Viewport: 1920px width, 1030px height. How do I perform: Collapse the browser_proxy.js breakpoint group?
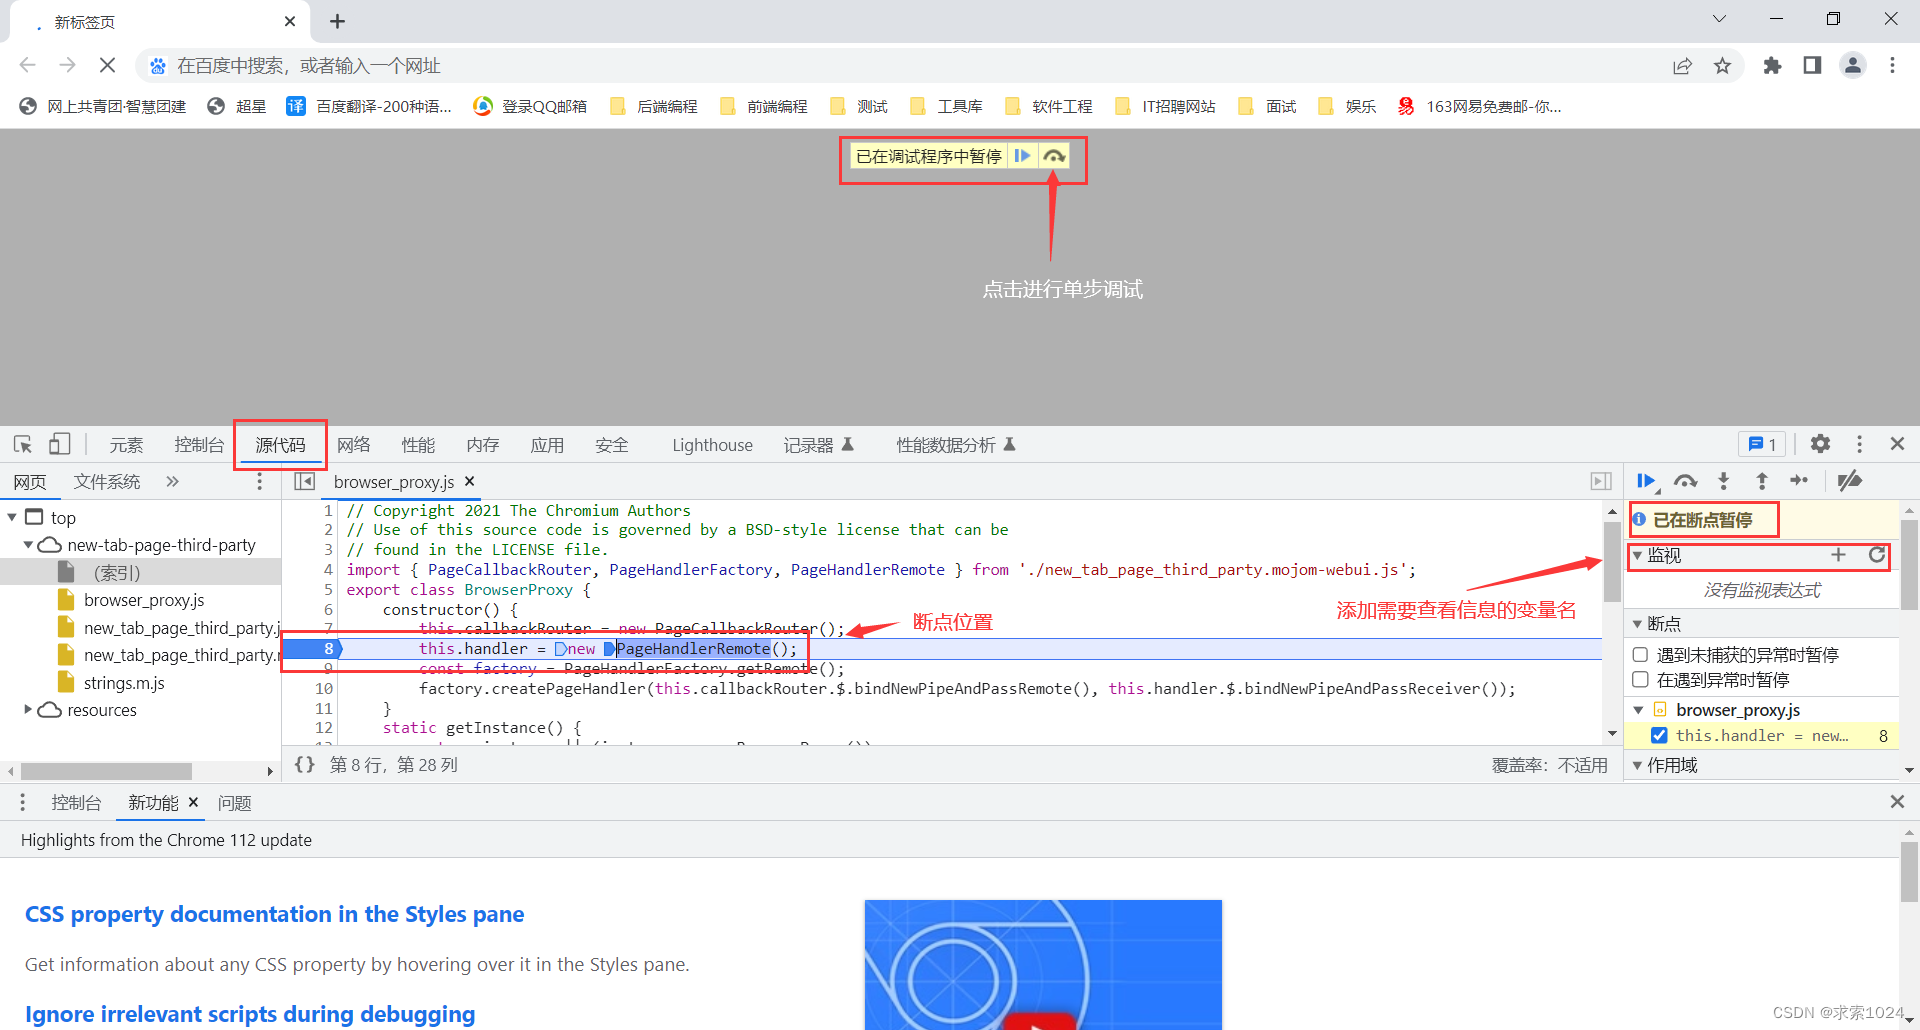tap(1638, 710)
